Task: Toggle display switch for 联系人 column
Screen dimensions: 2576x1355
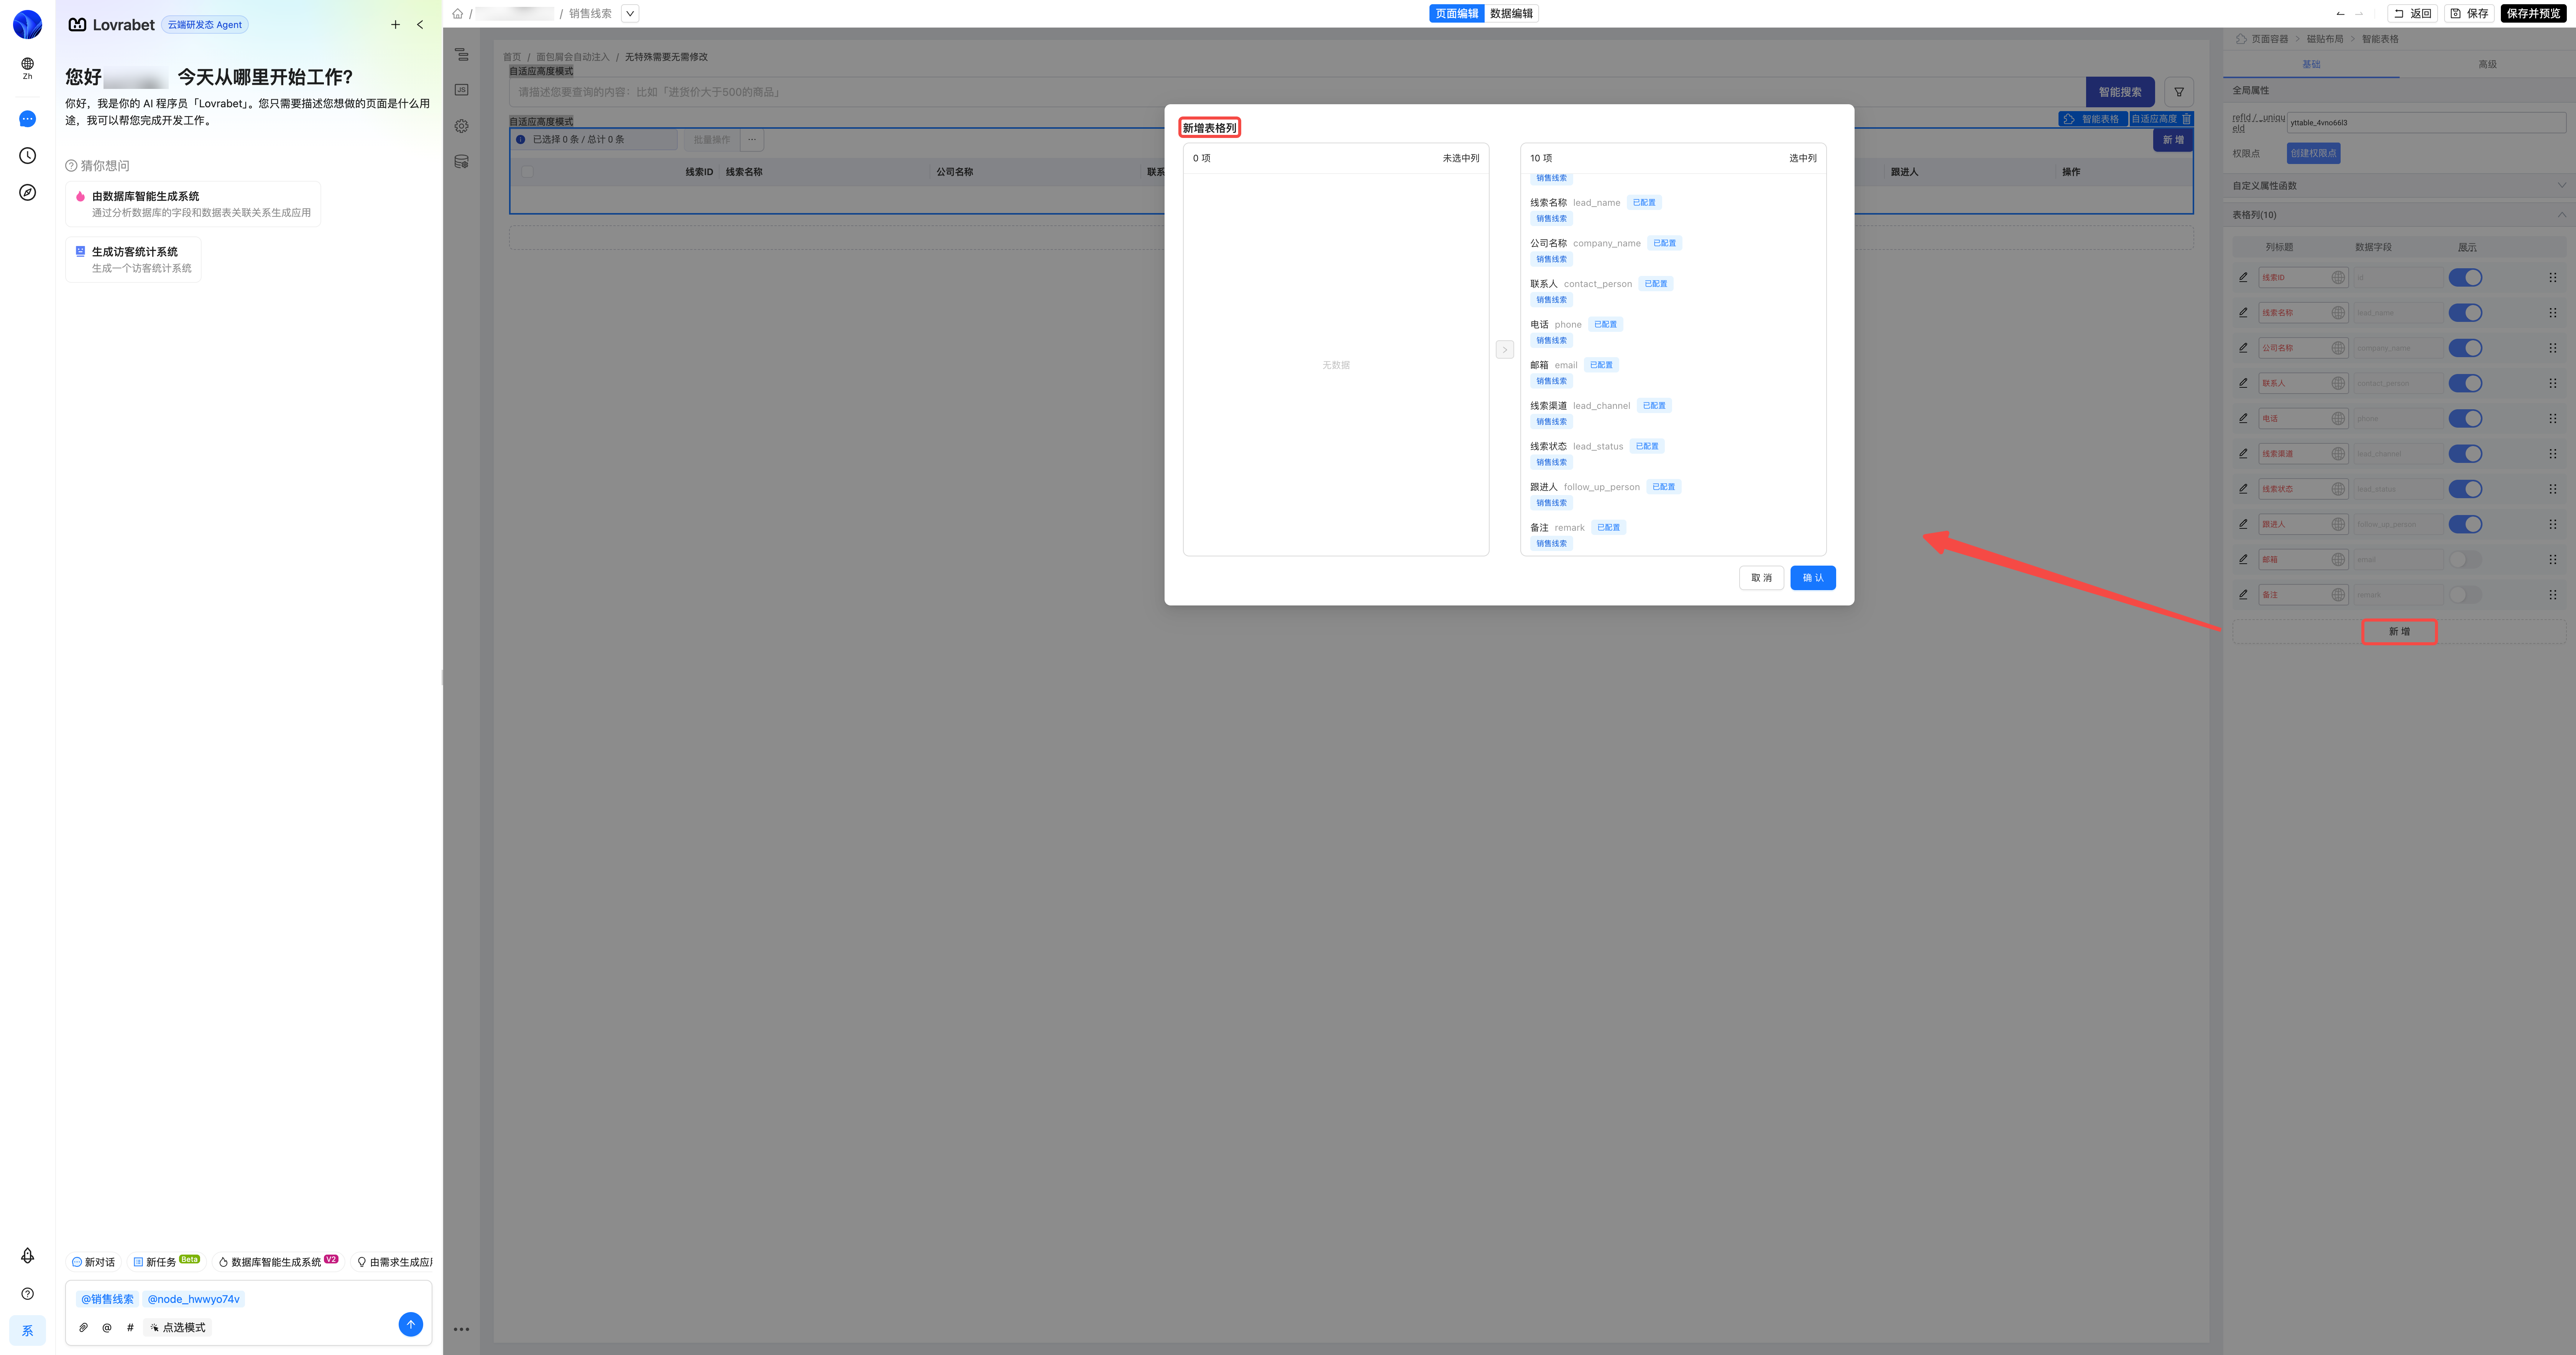Action: pos(2465,383)
